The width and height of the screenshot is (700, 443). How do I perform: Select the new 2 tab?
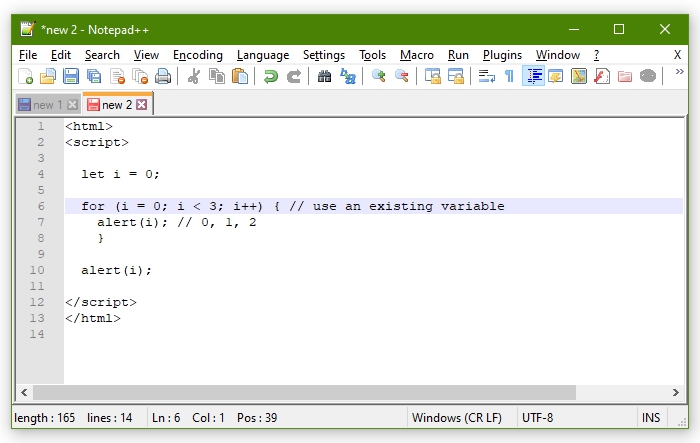(x=116, y=104)
